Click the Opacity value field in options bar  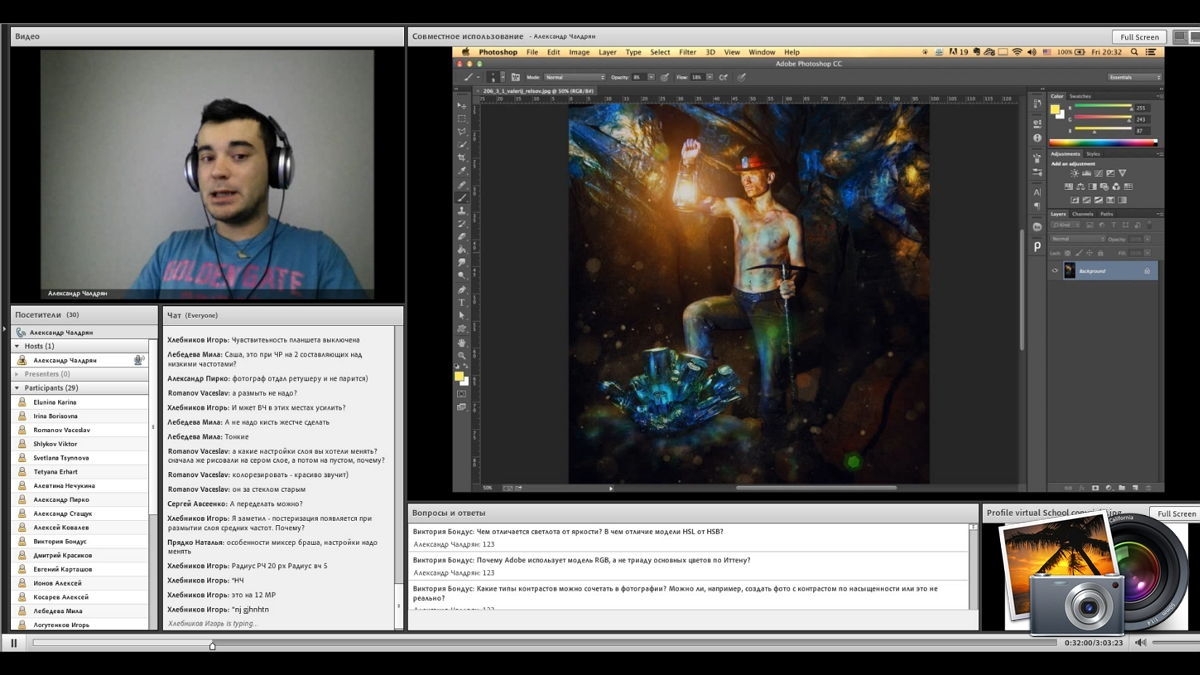[x=639, y=77]
